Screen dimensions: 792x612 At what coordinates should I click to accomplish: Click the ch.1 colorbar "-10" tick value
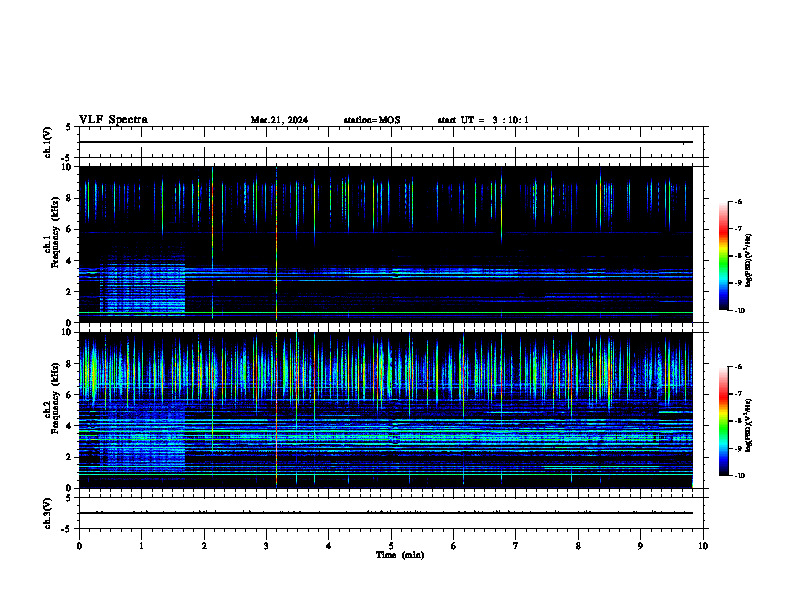click(739, 311)
